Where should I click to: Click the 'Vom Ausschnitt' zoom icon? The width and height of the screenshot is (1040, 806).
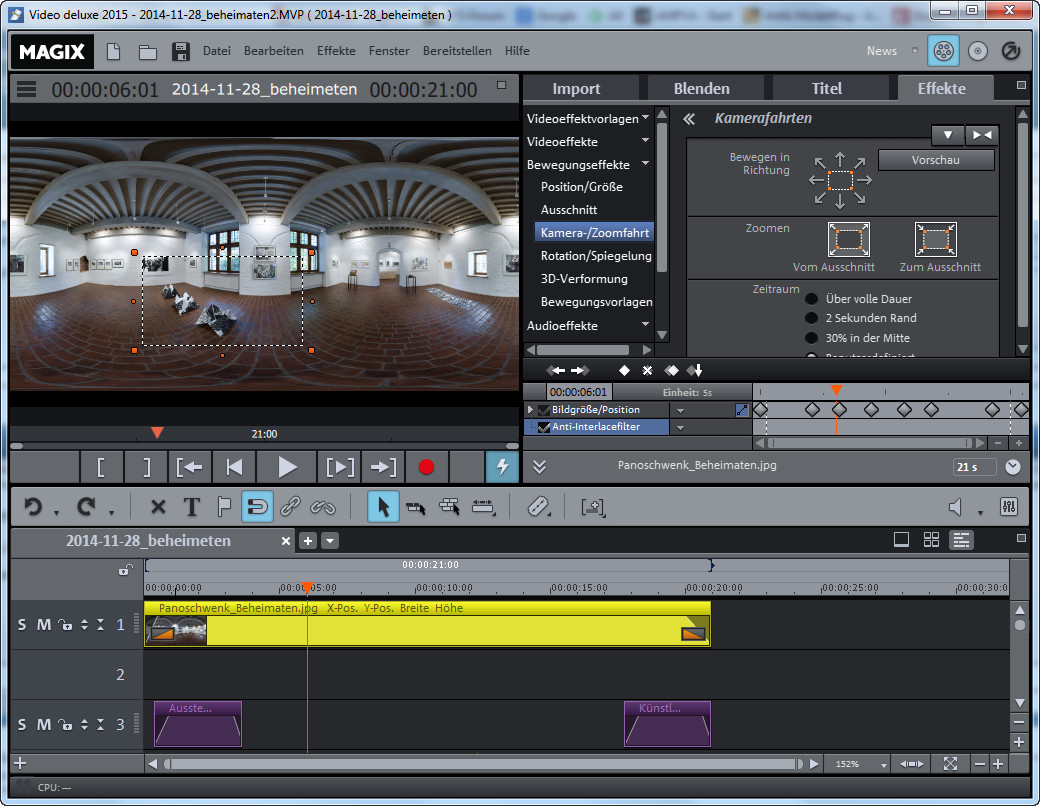point(848,240)
